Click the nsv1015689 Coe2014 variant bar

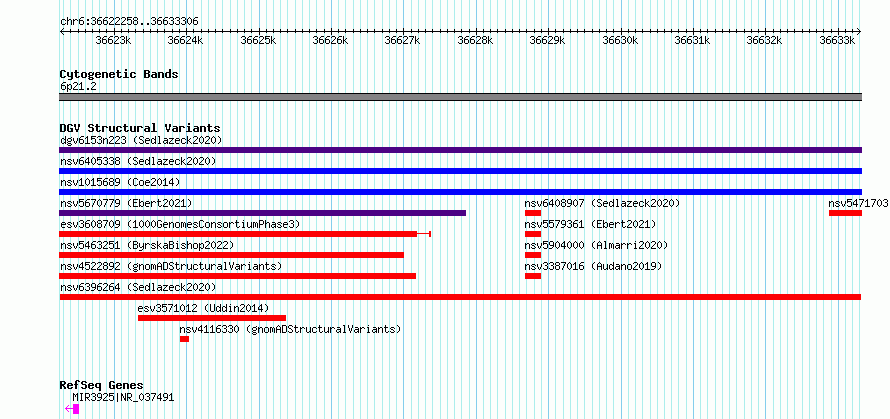pyautogui.click(x=461, y=192)
